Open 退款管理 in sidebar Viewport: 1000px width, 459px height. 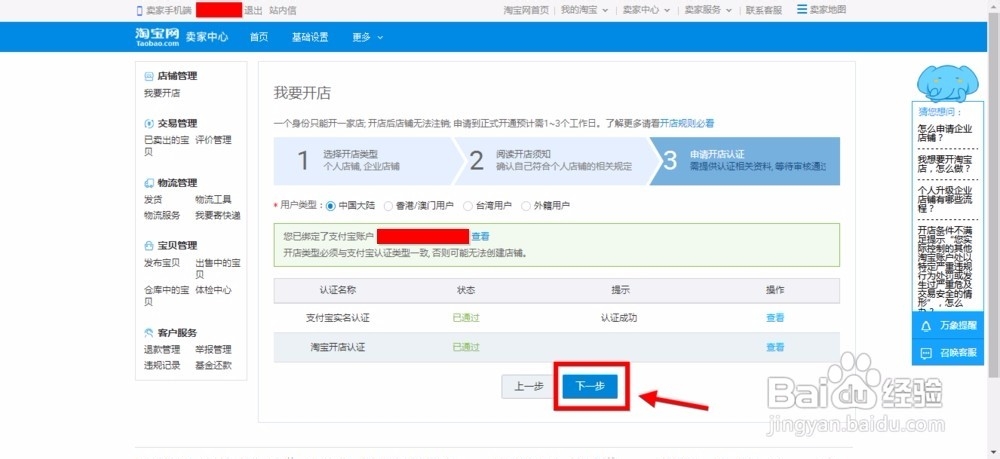pos(162,349)
